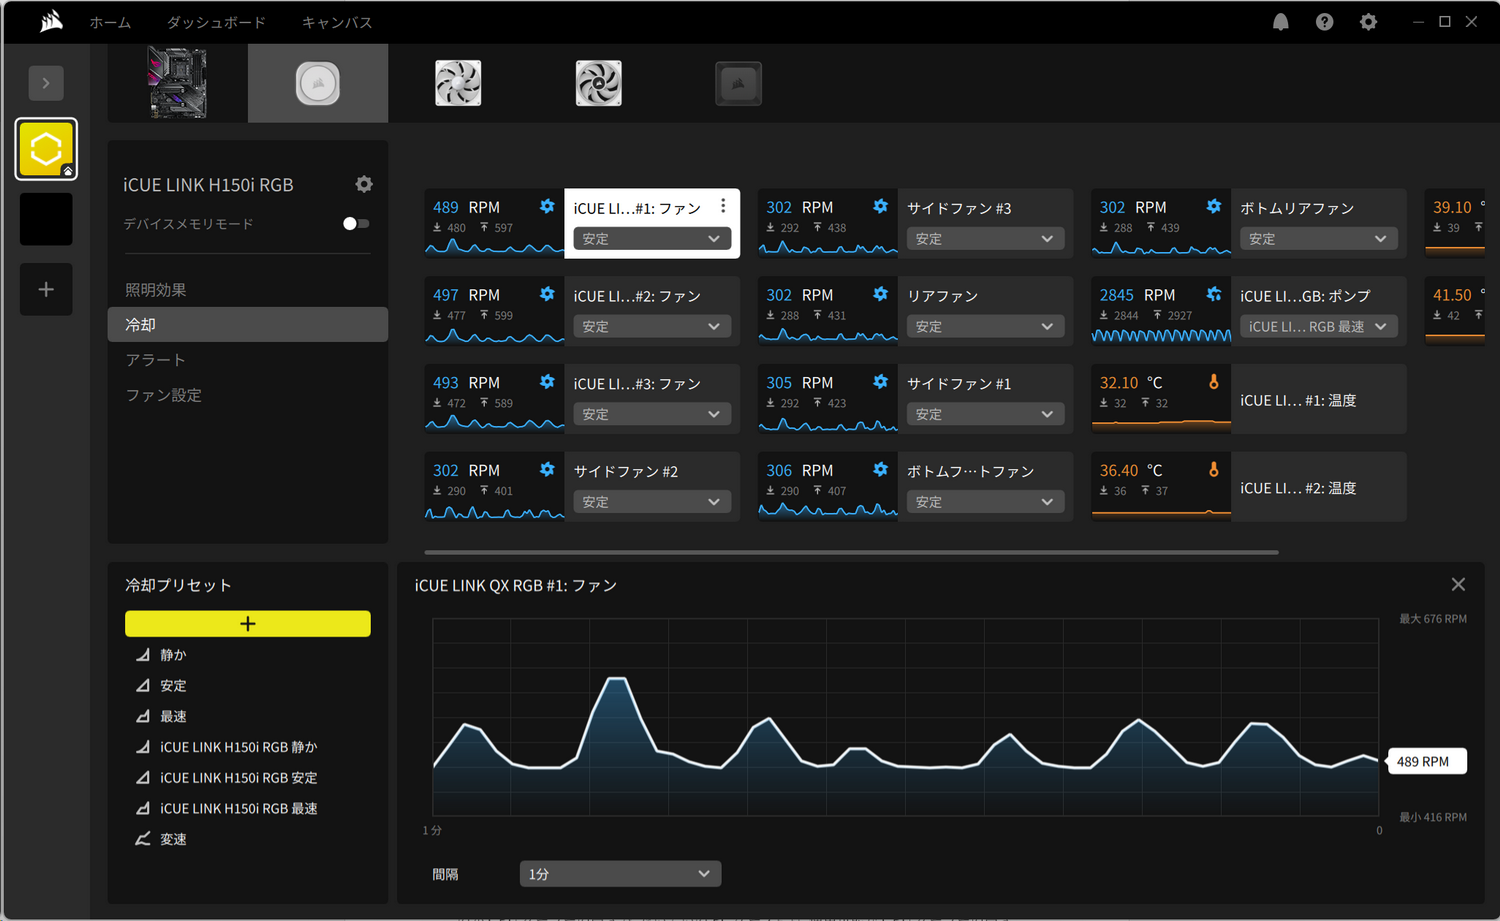Select the 変速 cooling preset
This screenshot has height=921, width=1500.
click(172, 838)
